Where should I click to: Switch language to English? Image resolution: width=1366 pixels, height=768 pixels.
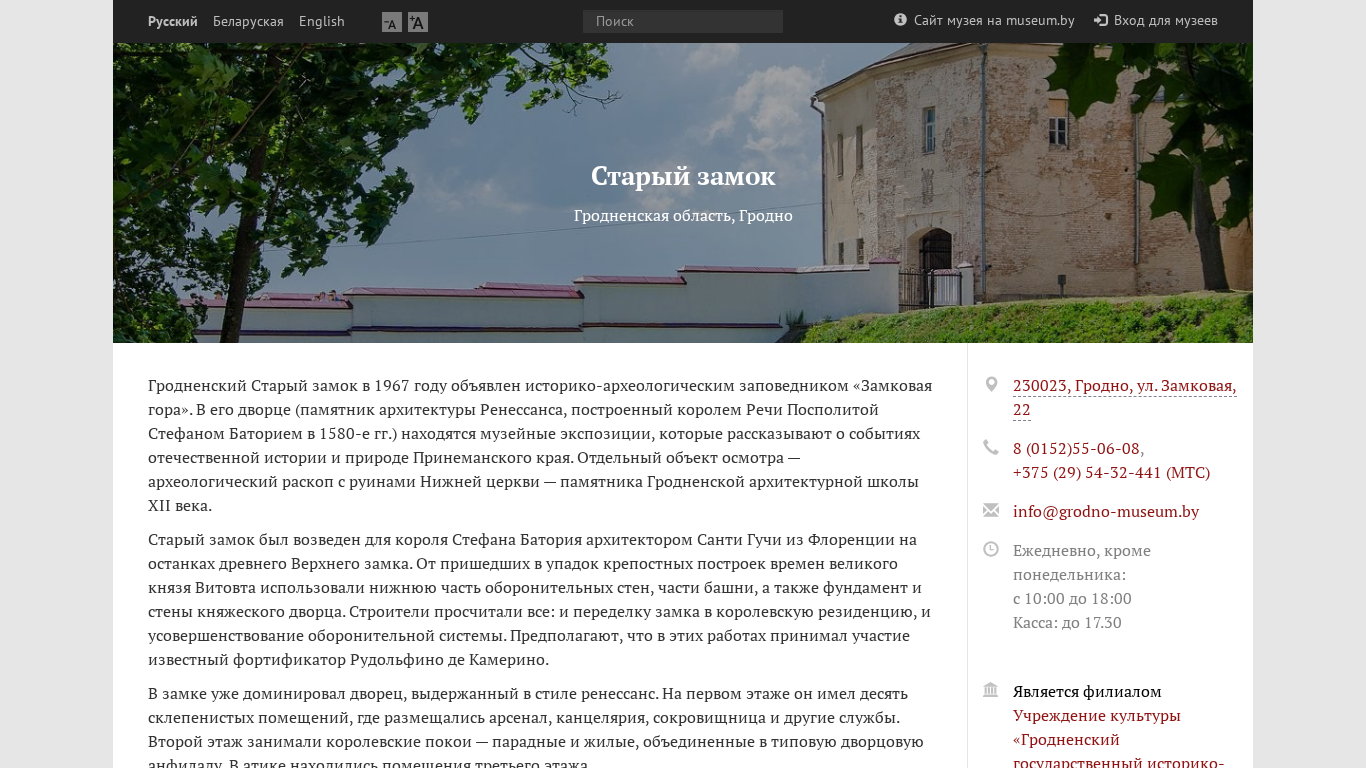coord(322,21)
